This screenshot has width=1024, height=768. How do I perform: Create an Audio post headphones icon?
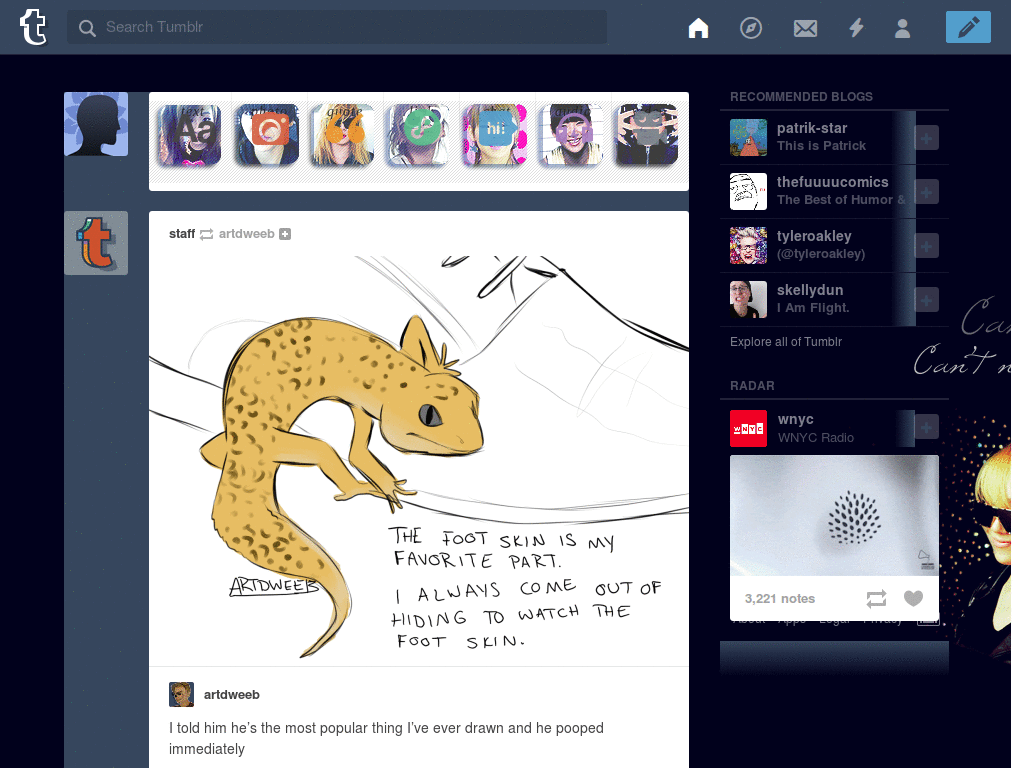pos(571,135)
